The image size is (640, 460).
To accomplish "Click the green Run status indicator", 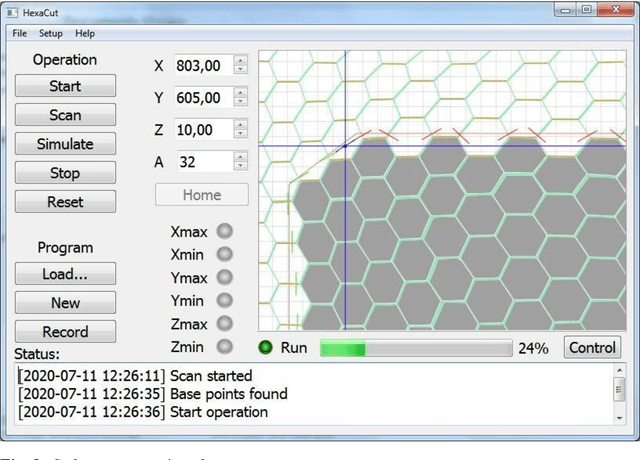I will click(266, 348).
